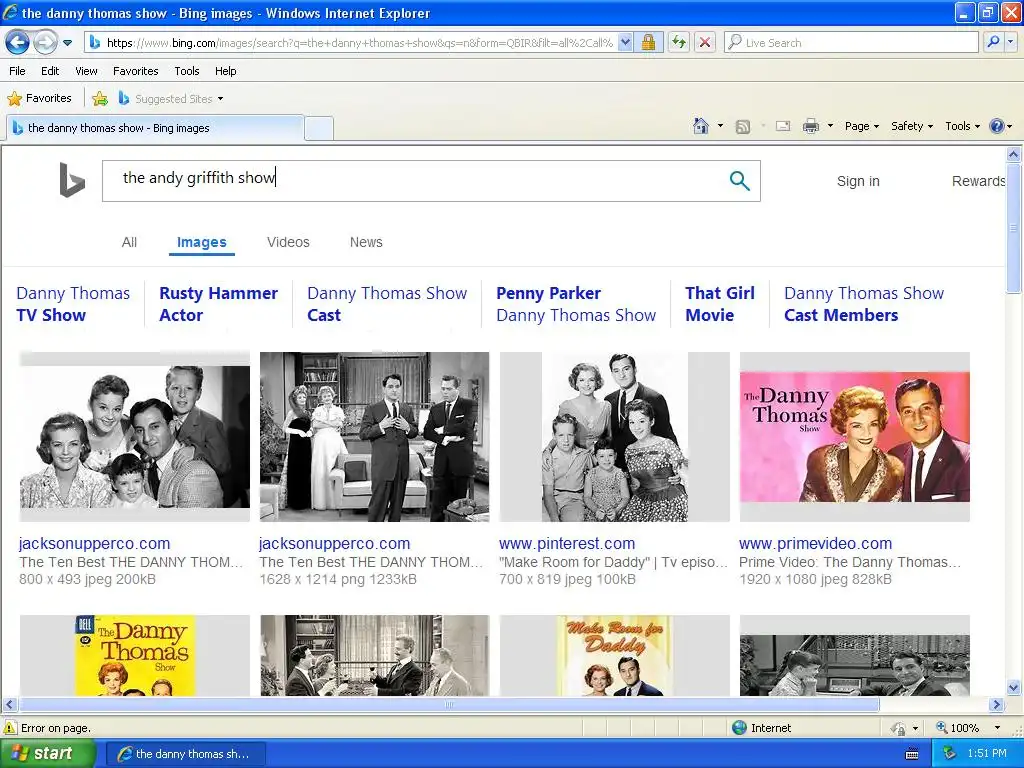
Task: Open the living room scene thumbnail 1628 x 1214
Action: pyautogui.click(x=374, y=437)
